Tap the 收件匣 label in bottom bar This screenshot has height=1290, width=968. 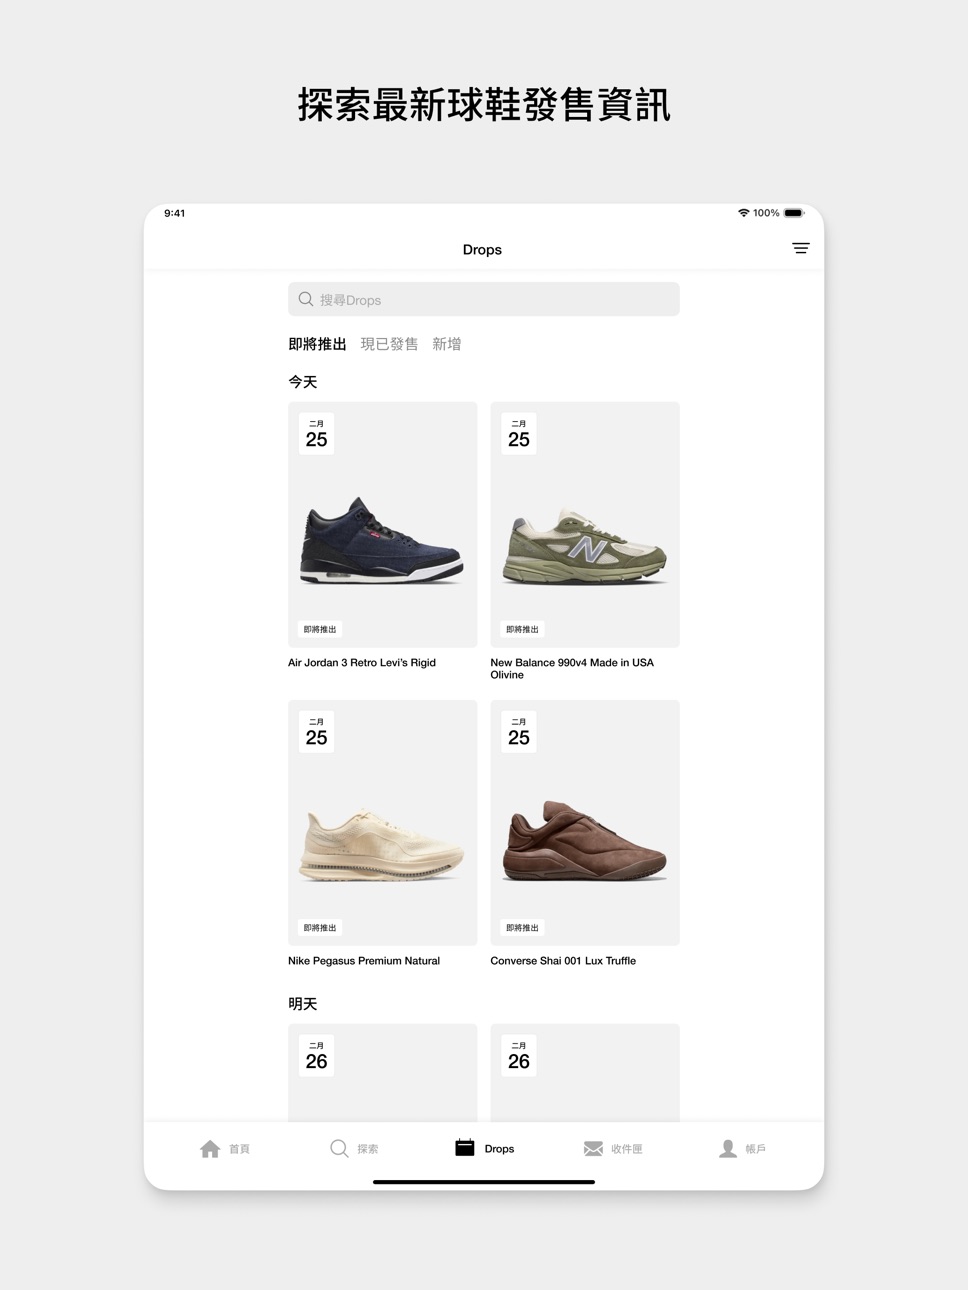627,1149
